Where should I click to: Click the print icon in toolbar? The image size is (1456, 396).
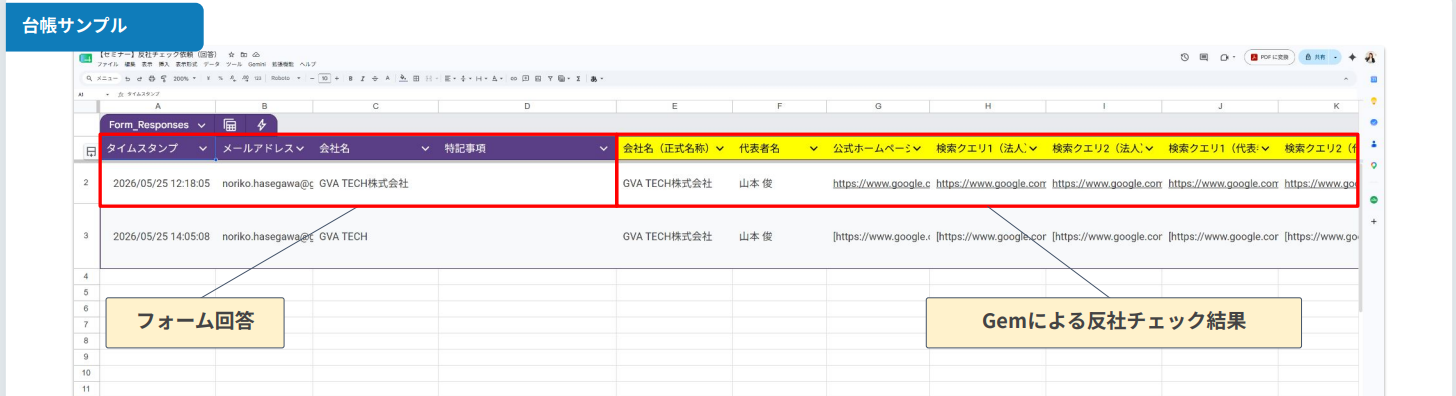(152, 78)
